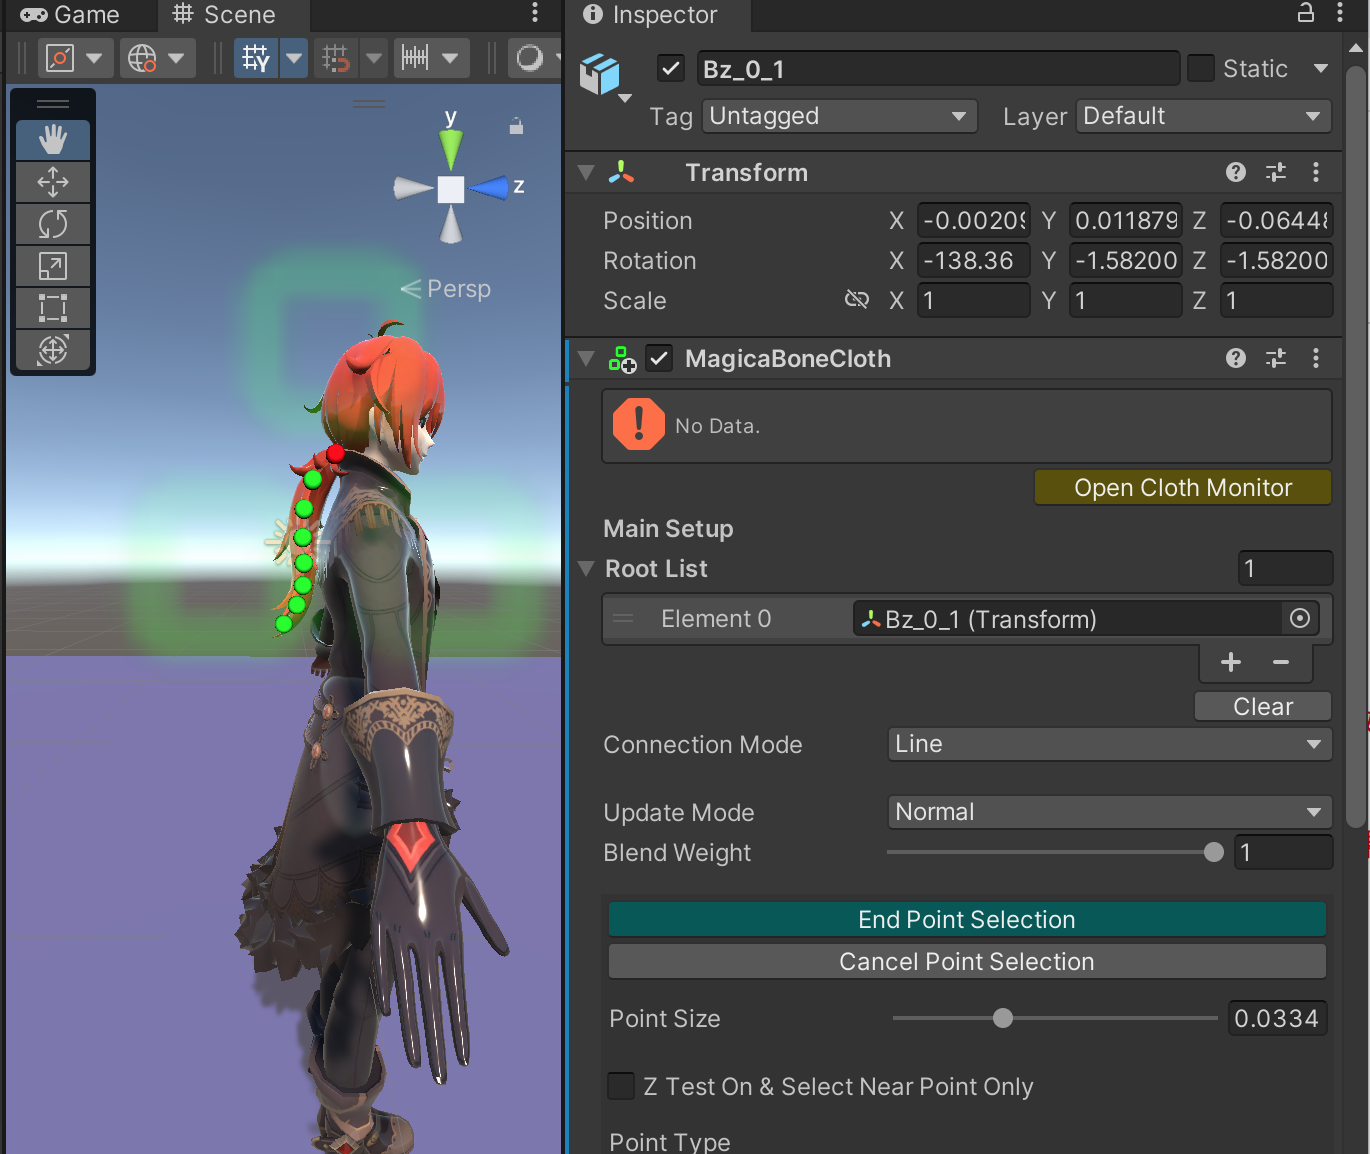
Task: Select the Rotate tool
Action: pos(53,224)
